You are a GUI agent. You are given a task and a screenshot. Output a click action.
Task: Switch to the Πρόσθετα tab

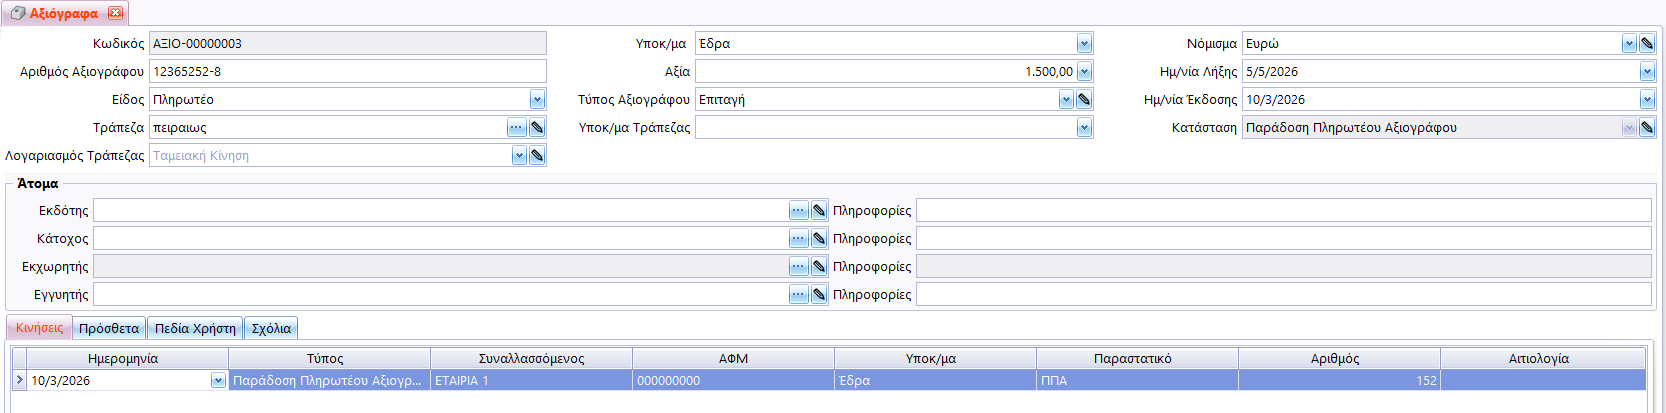(109, 329)
